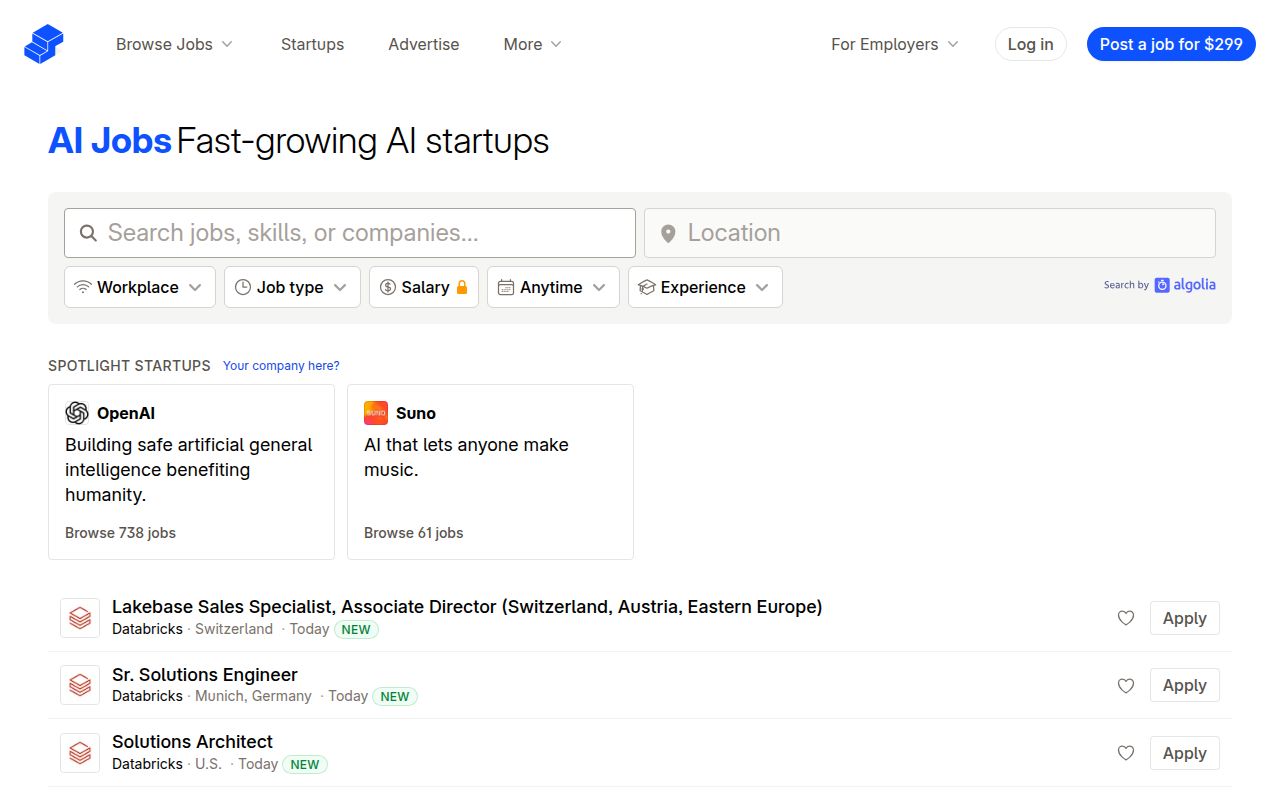
Task: Click Databricks name under Lakebase Sales Specialist
Action: (147, 629)
